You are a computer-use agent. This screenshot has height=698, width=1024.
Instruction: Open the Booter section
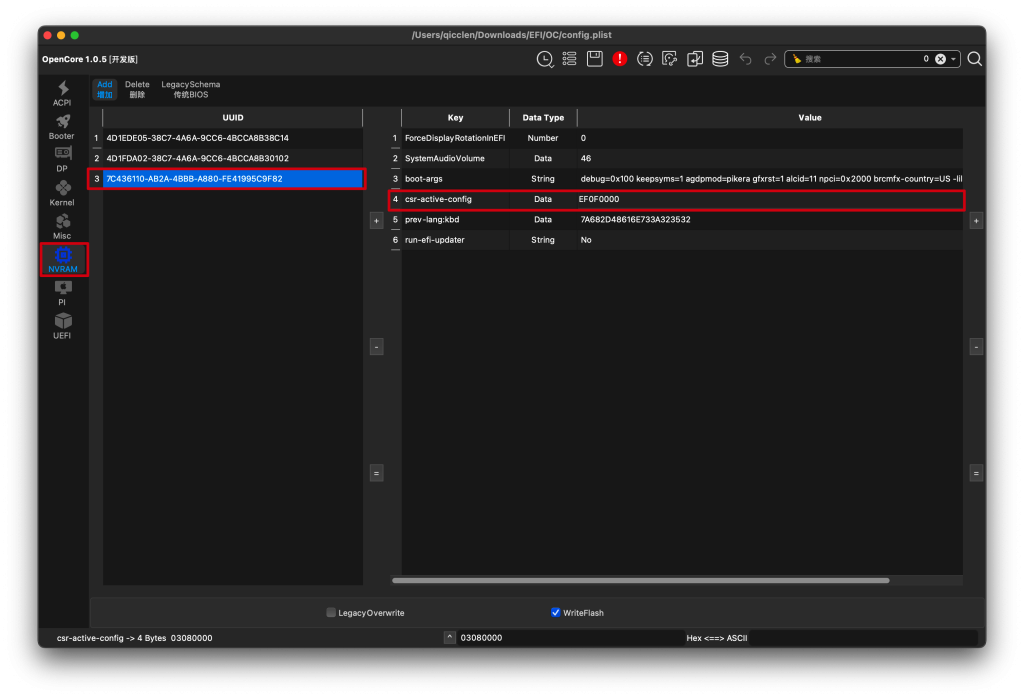(62, 127)
